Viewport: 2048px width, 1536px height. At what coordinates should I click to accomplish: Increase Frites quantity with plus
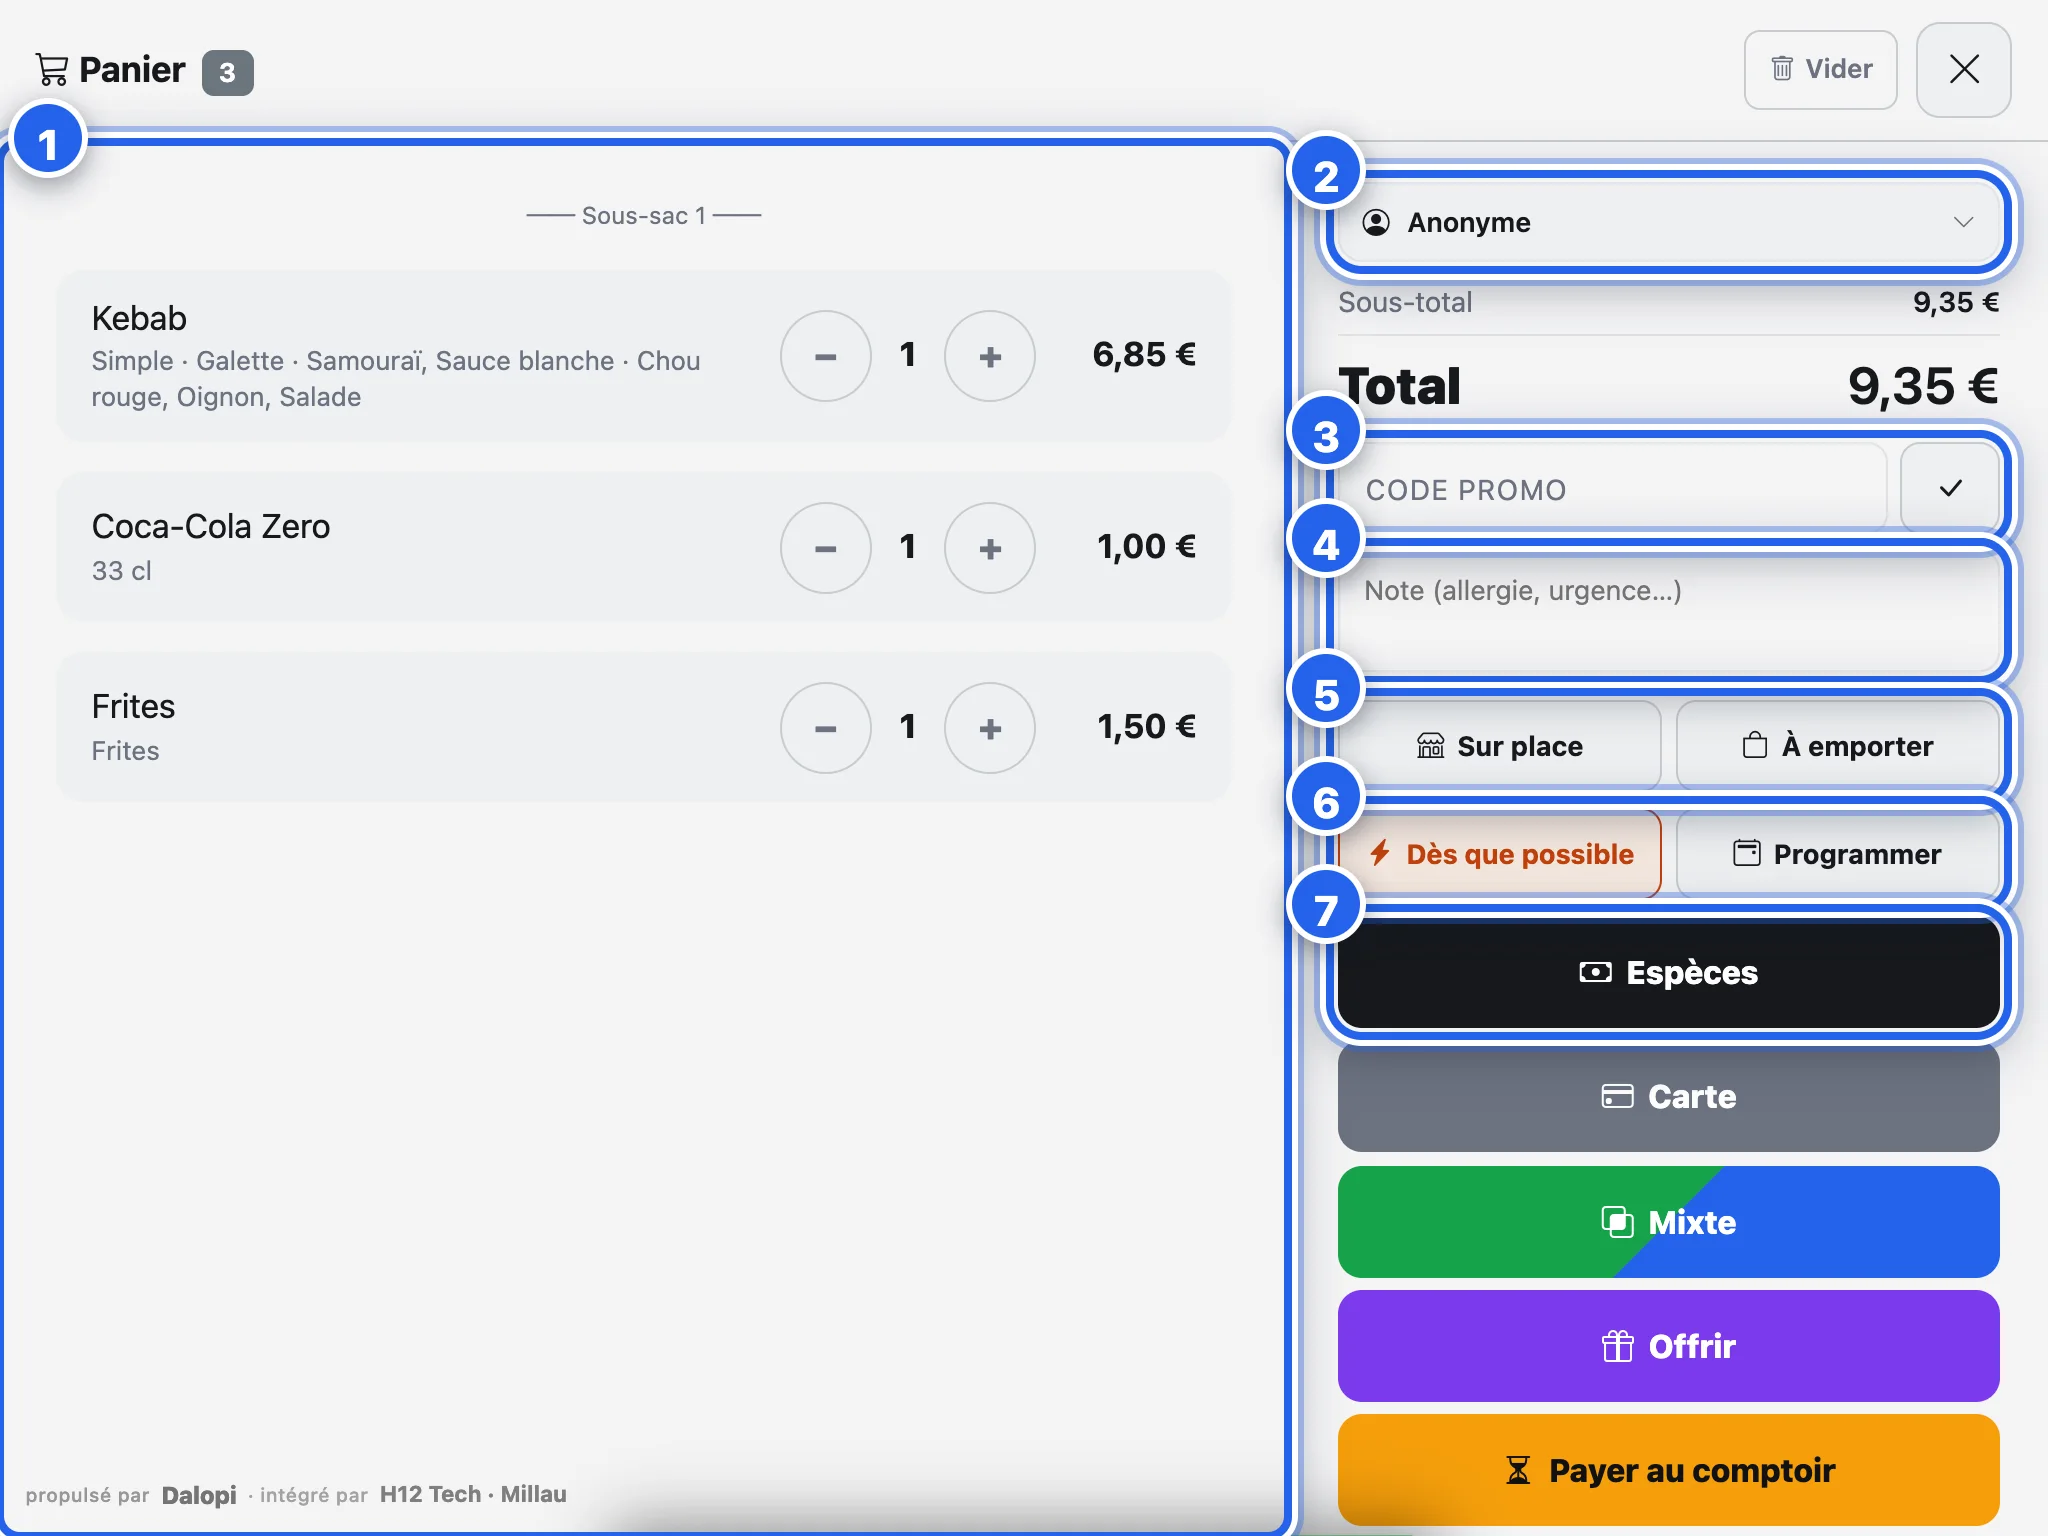pos(989,728)
